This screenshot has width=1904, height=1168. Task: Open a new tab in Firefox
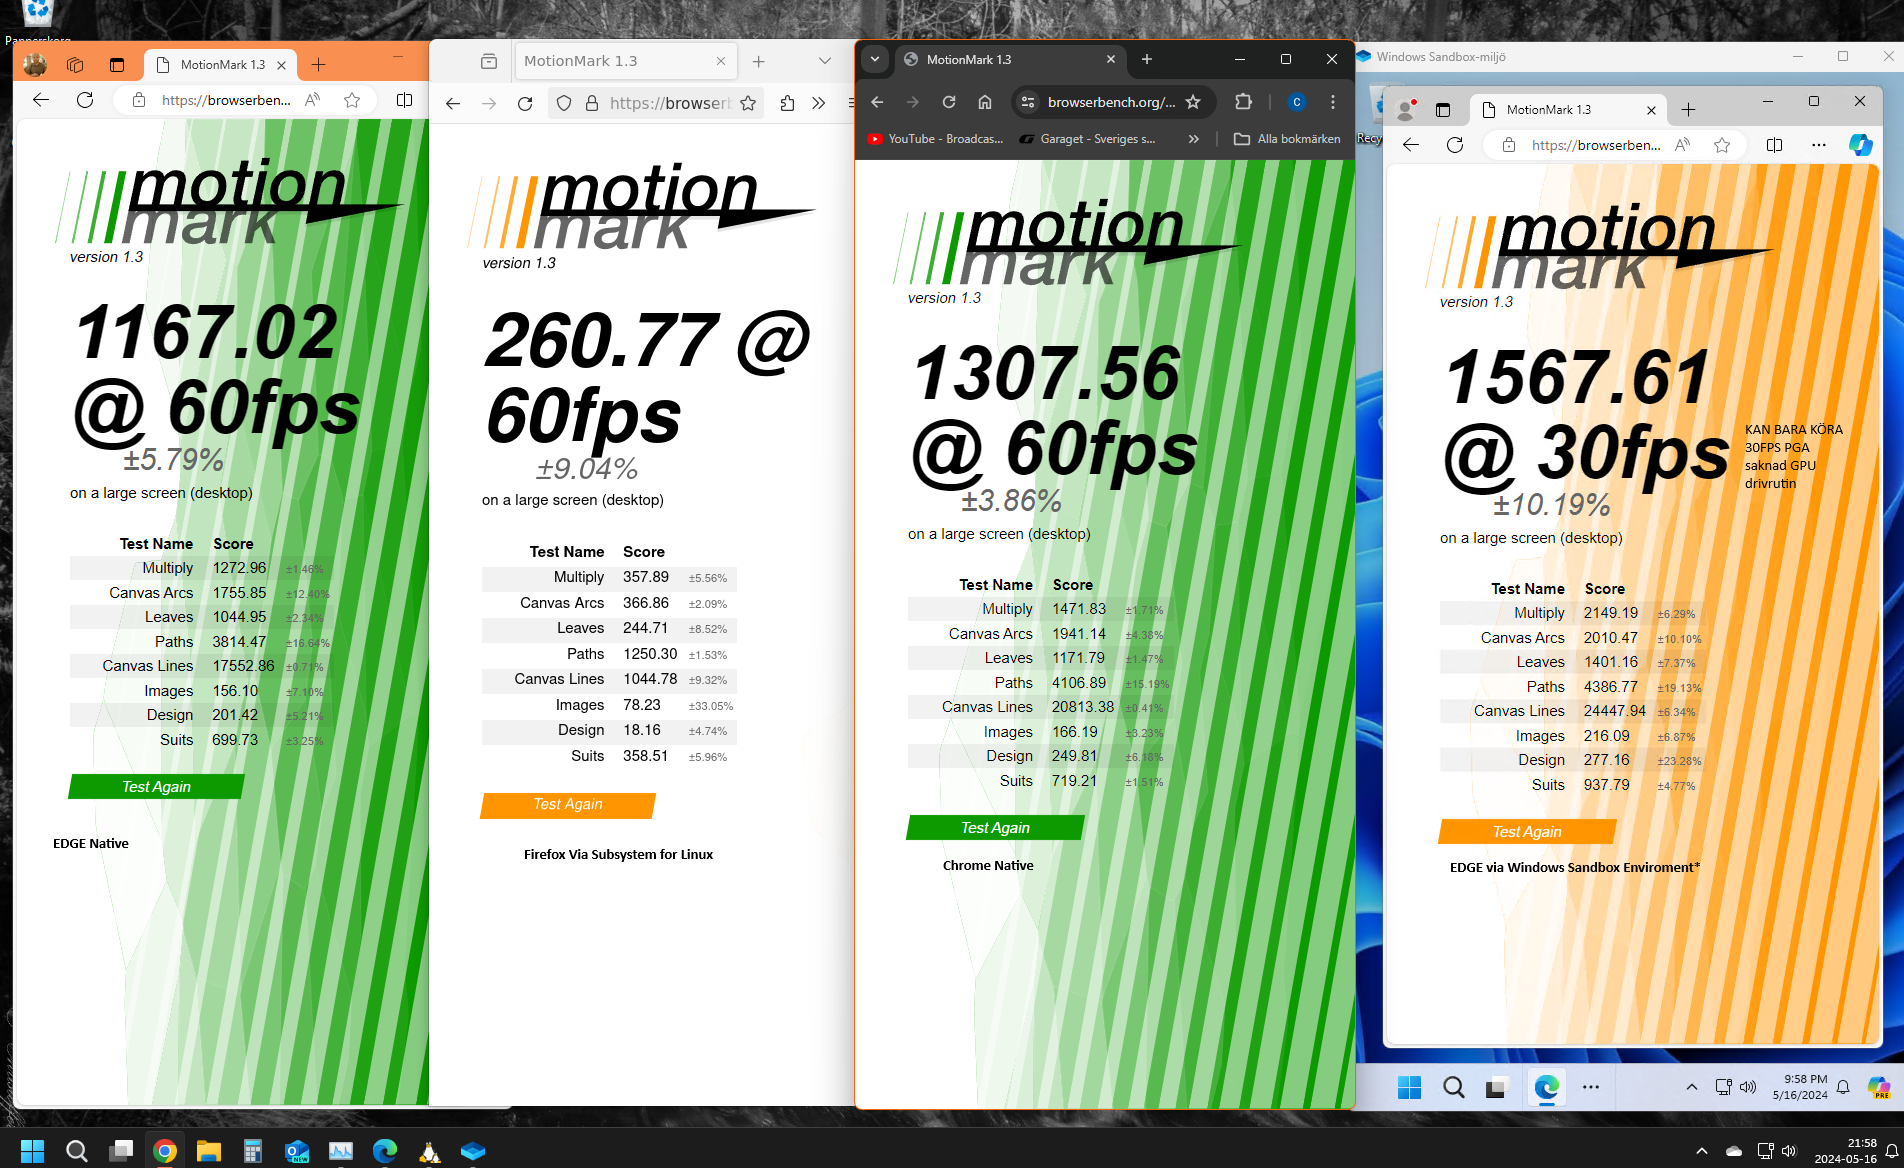[759, 61]
